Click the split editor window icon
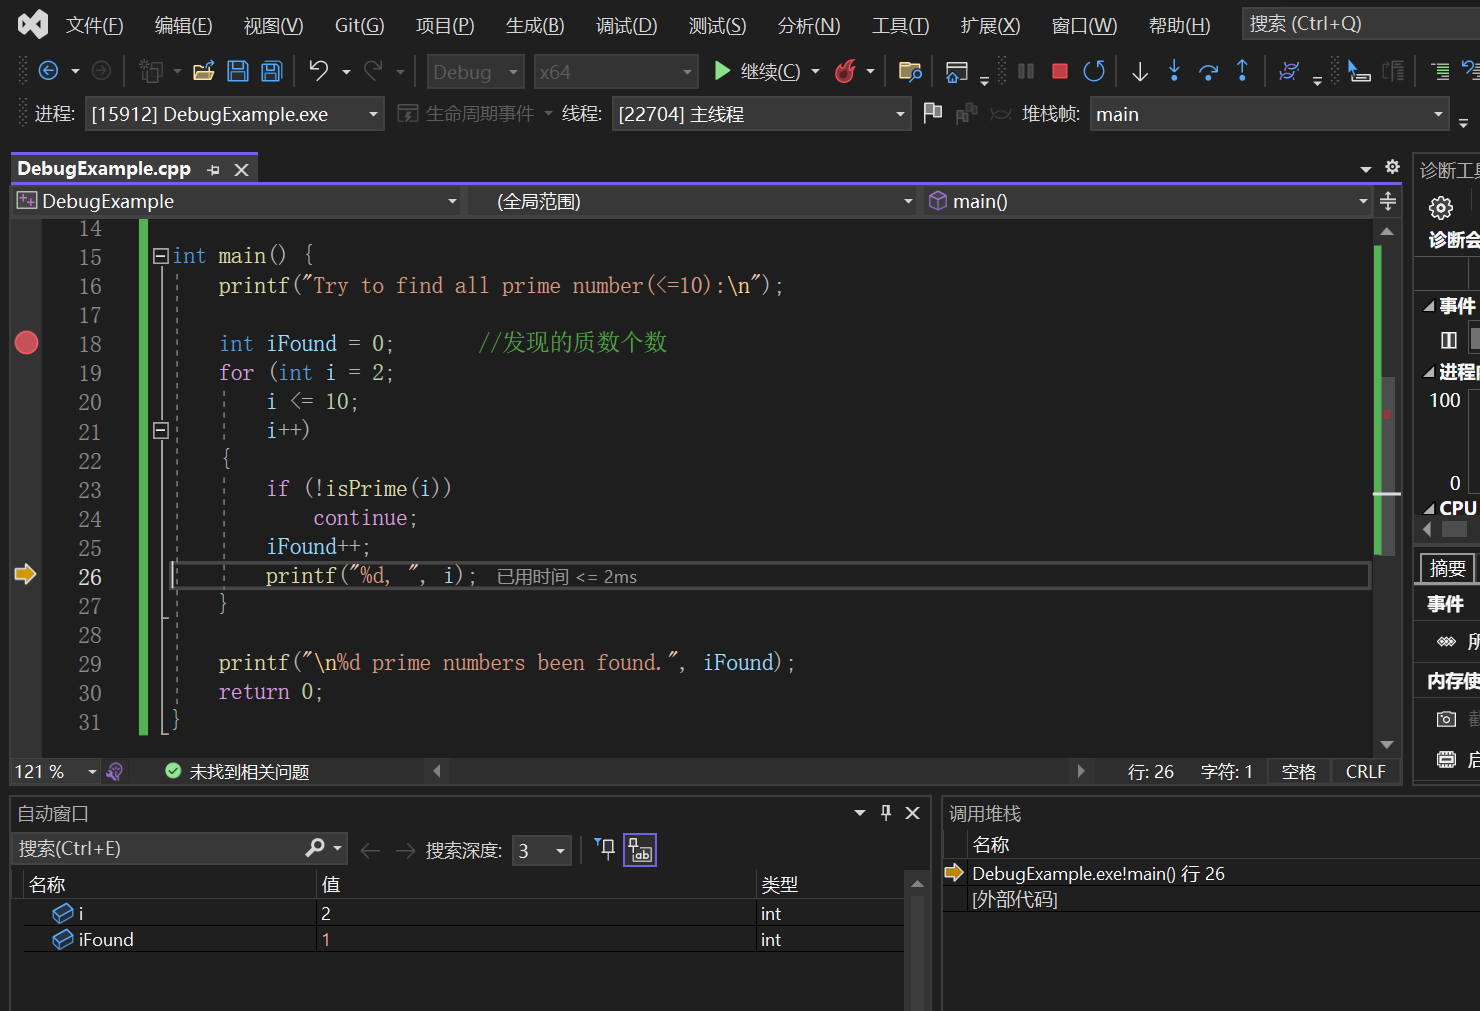Screen dimensions: 1480x1011 (1388, 201)
